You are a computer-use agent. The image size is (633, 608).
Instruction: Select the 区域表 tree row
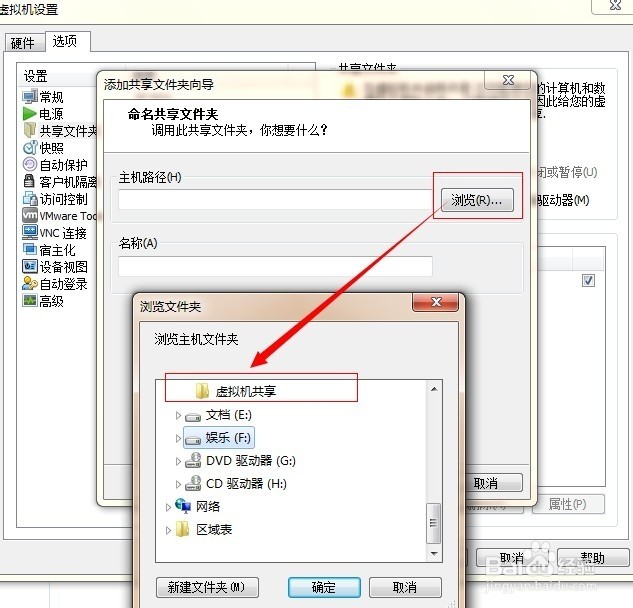(214, 529)
